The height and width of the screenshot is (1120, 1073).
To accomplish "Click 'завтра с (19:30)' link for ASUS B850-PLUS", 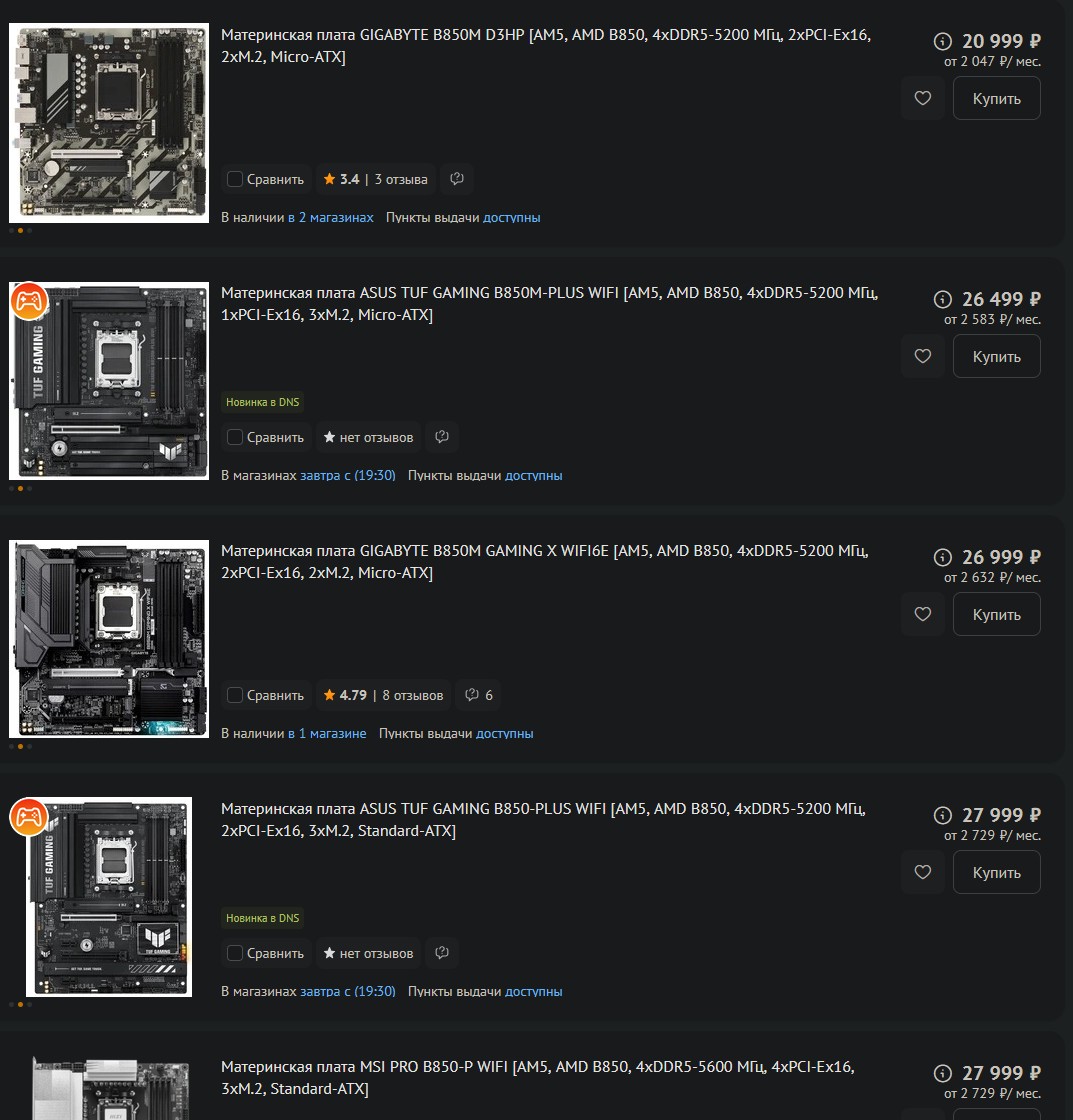I will (x=347, y=991).
